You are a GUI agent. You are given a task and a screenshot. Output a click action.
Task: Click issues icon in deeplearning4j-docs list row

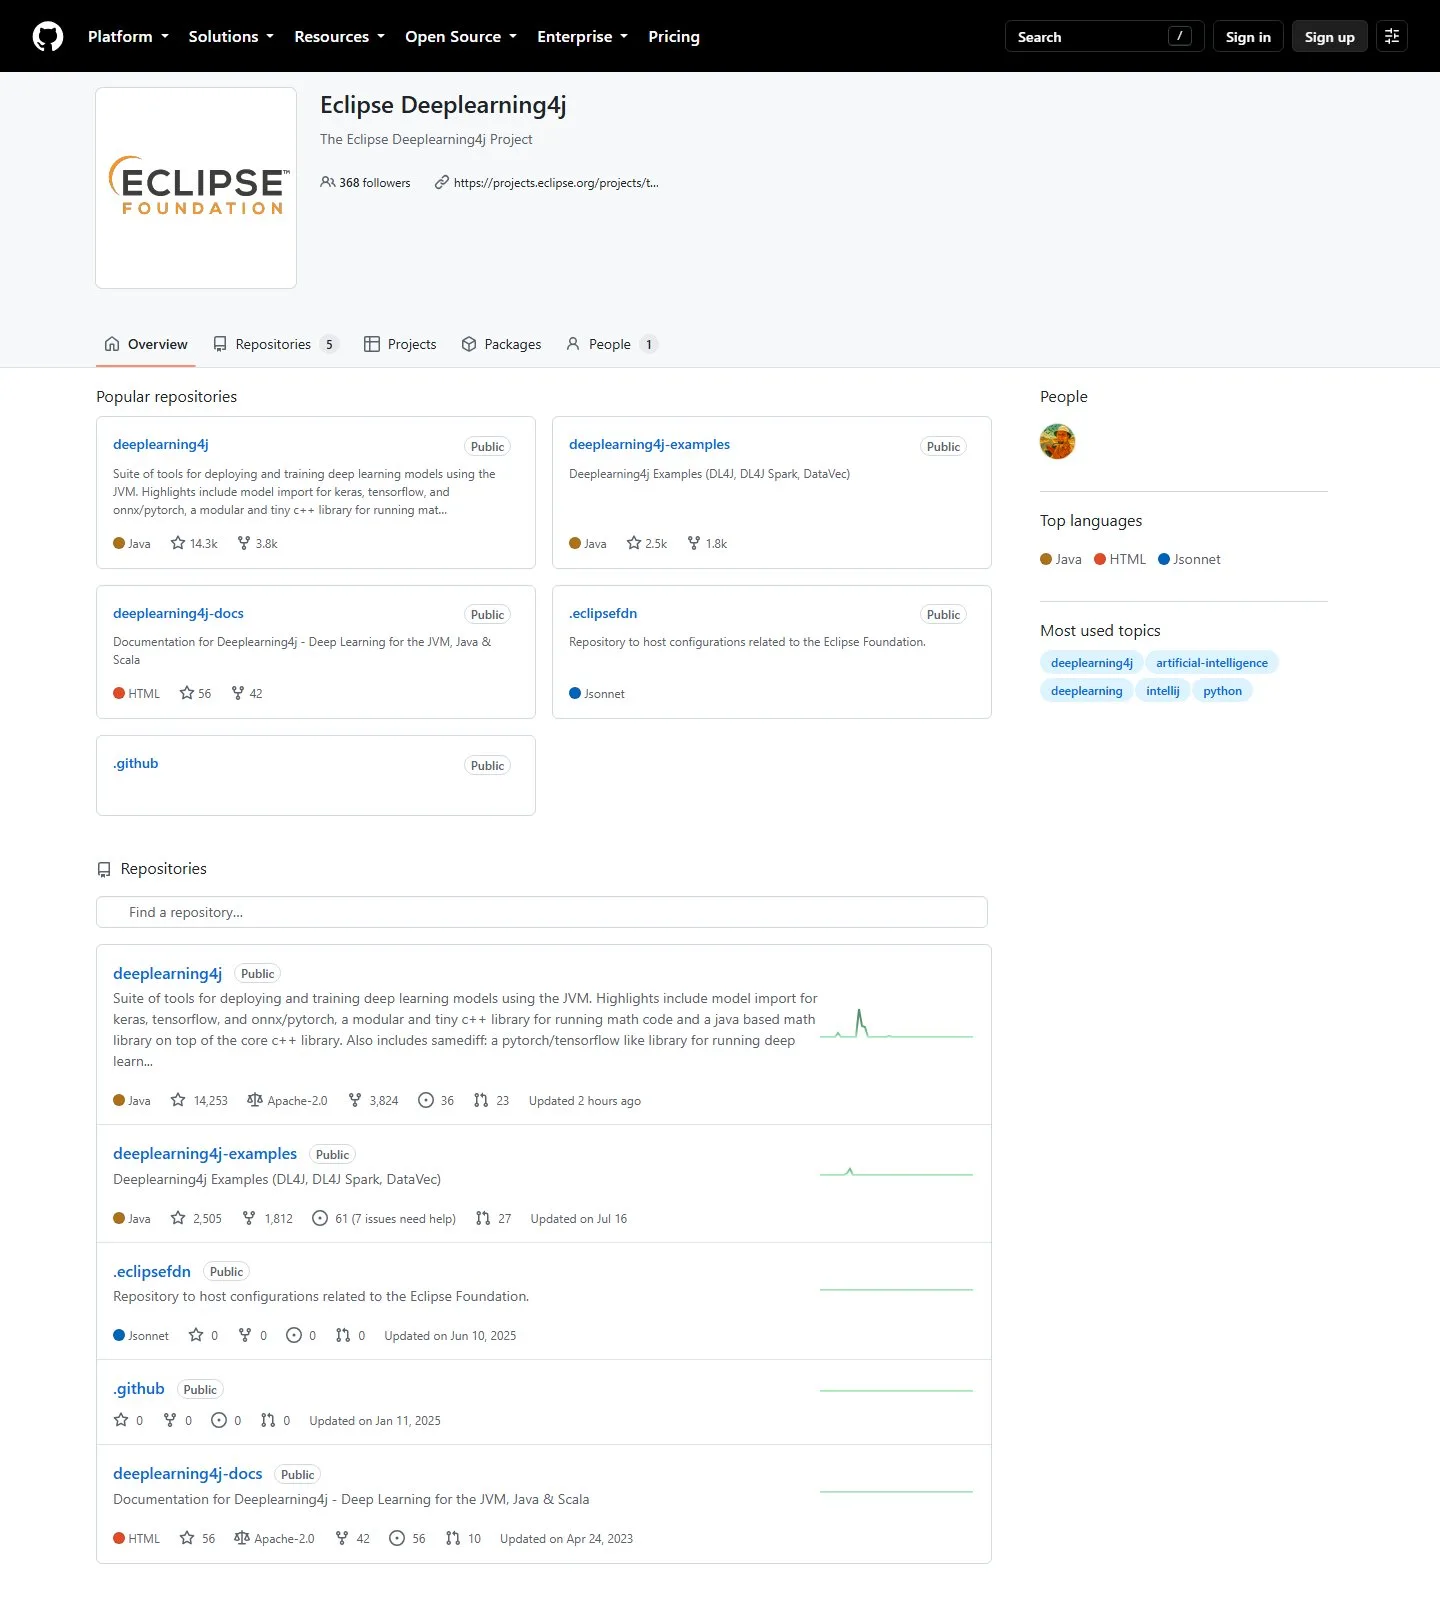[397, 1538]
